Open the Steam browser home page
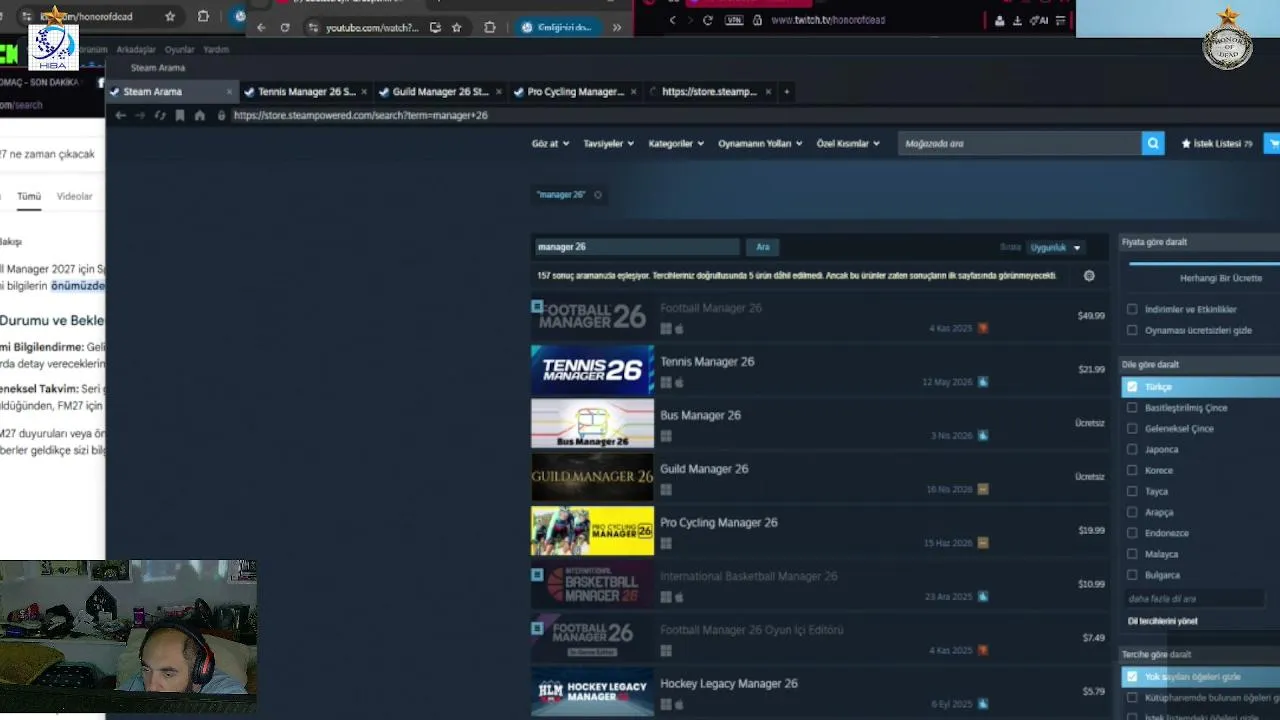 (x=200, y=116)
